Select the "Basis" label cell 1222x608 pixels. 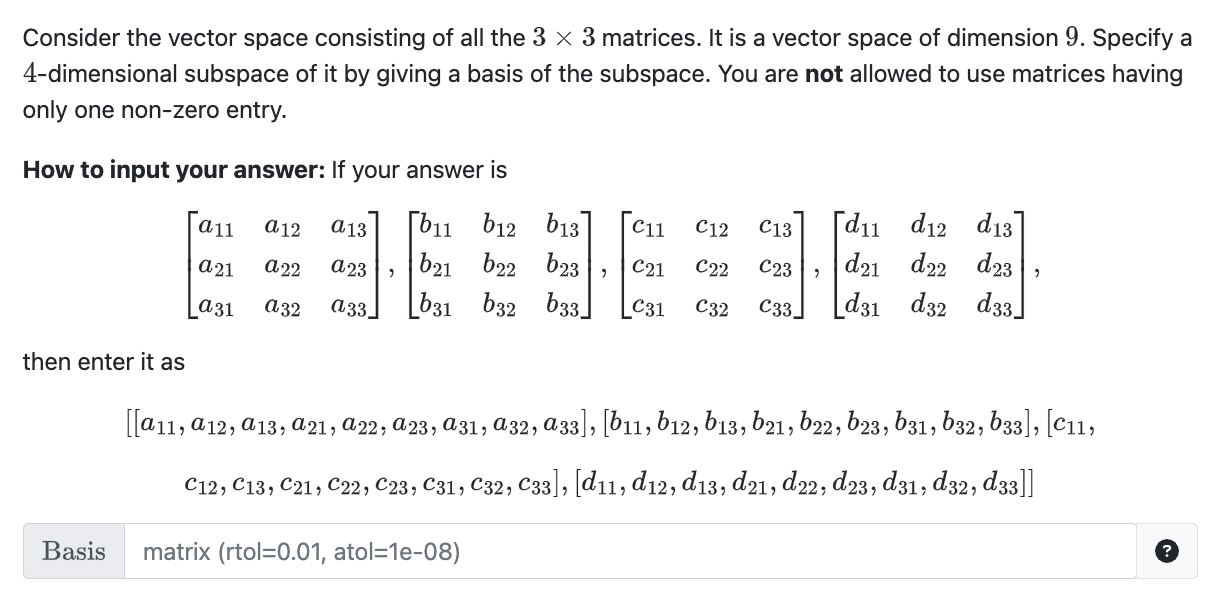pyautogui.click(x=73, y=551)
